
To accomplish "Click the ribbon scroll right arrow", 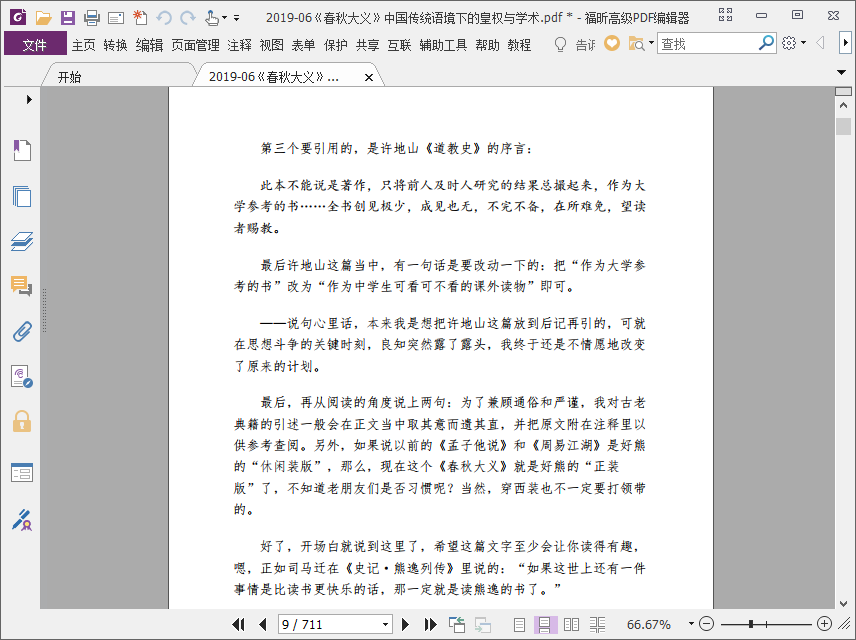I will (845, 43).
